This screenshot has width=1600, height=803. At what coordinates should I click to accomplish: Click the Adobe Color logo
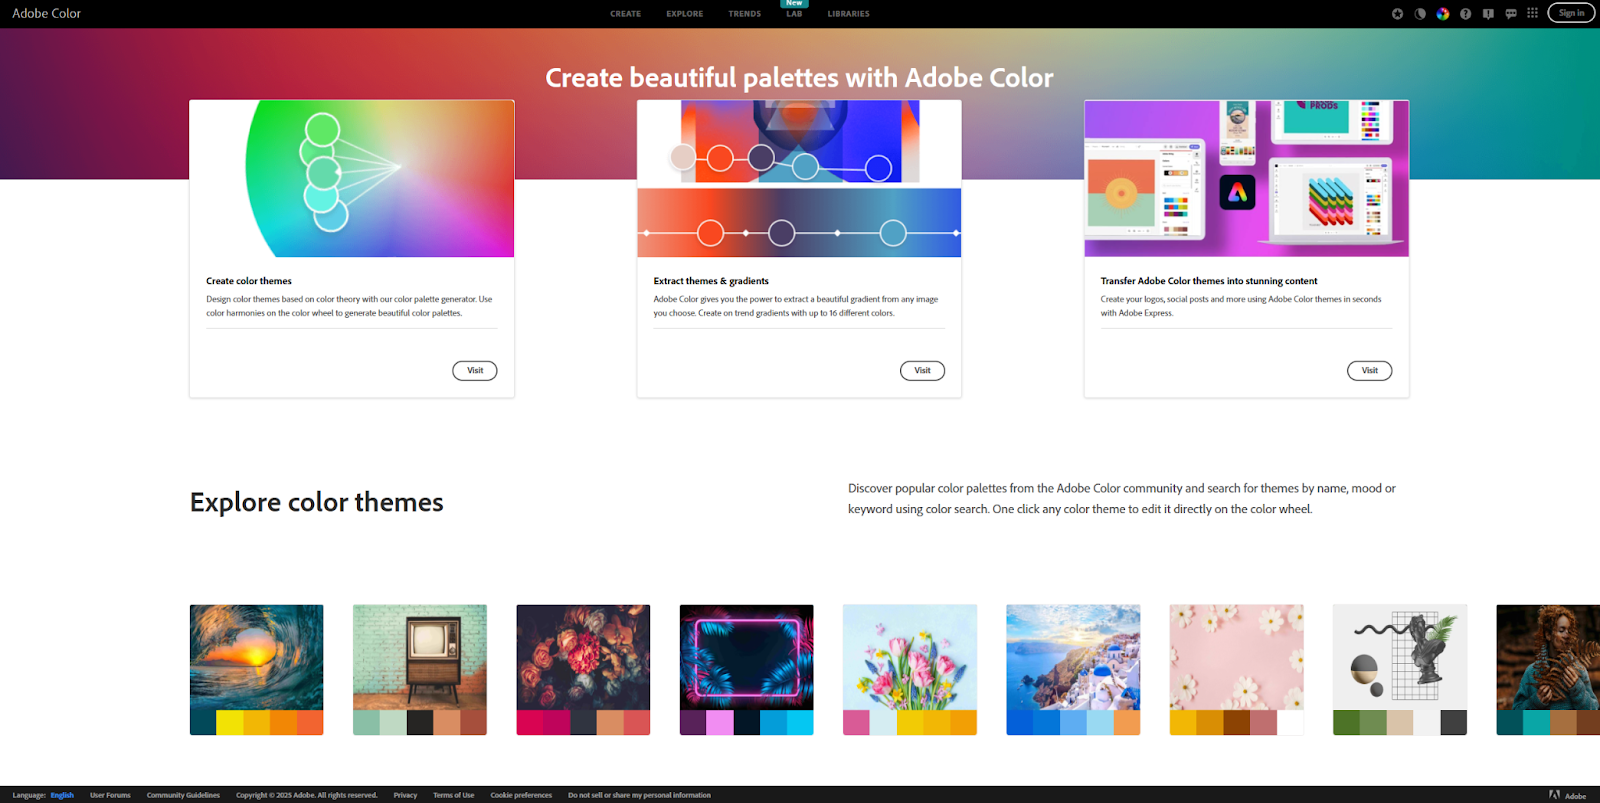pyautogui.click(x=46, y=13)
